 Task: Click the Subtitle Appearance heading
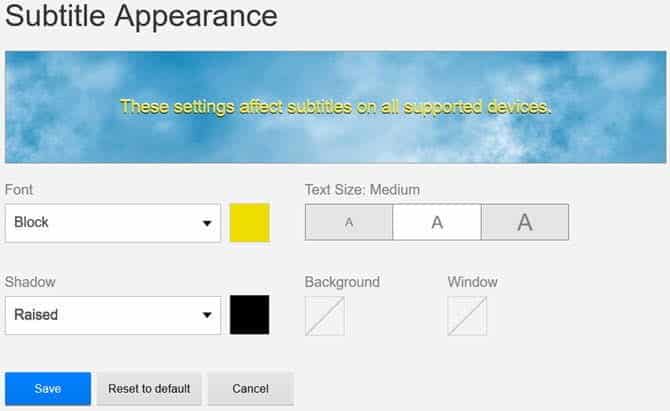coord(141,17)
